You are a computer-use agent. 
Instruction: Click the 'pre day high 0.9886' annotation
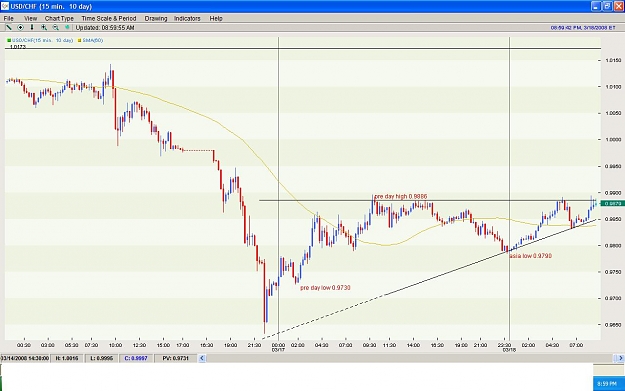click(401, 196)
